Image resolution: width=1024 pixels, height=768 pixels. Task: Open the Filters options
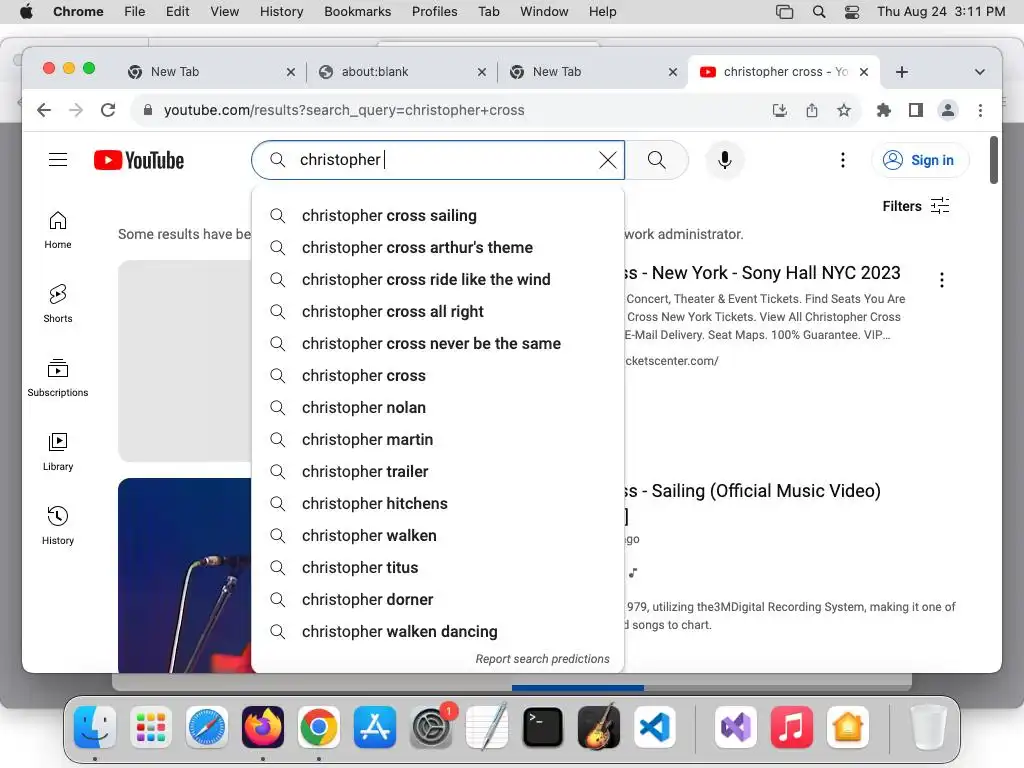(916, 206)
